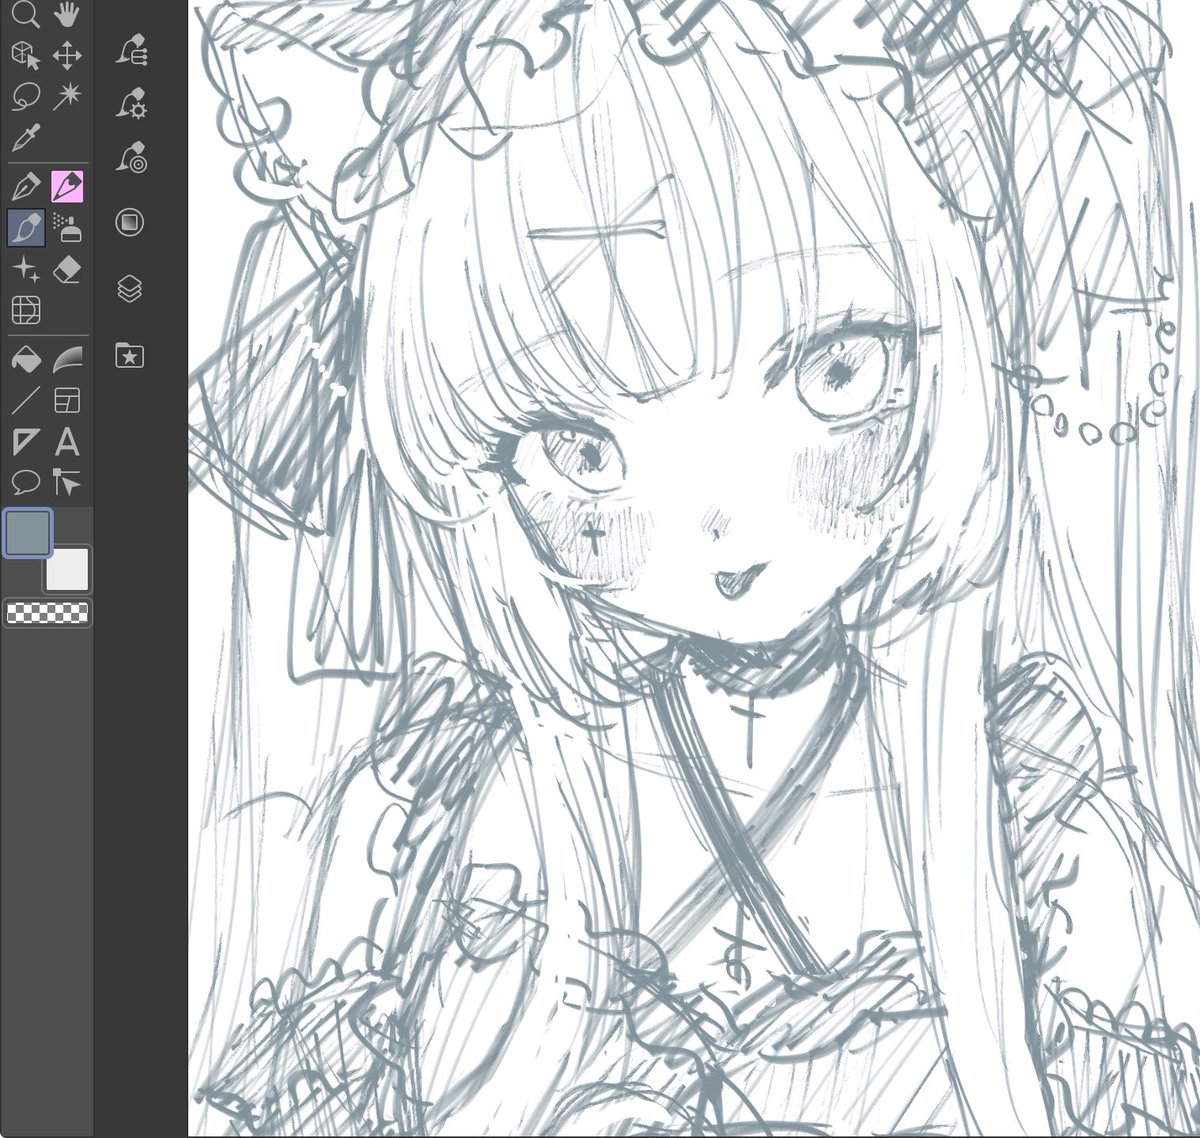Switch to the transparent checkerboard color
Image resolution: width=1200 pixels, height=1138 pixels.
[48, 613]
